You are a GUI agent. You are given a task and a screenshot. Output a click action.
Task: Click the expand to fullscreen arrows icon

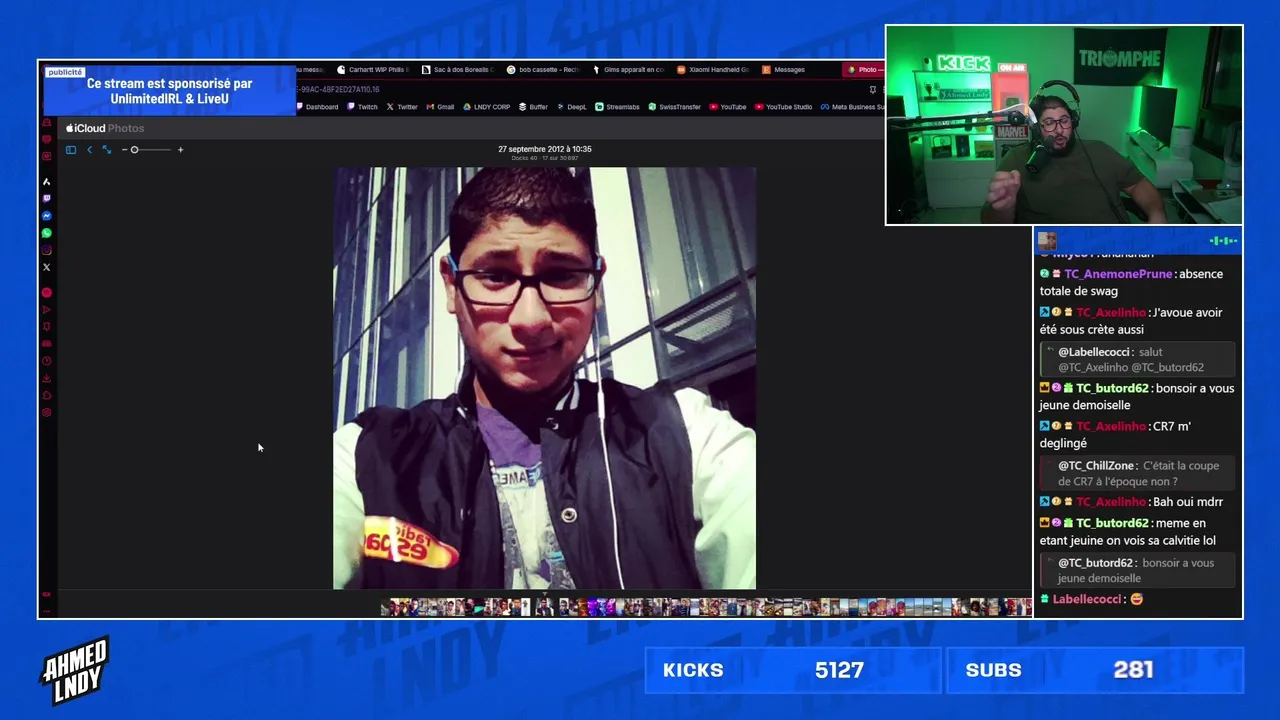[107, 150]
